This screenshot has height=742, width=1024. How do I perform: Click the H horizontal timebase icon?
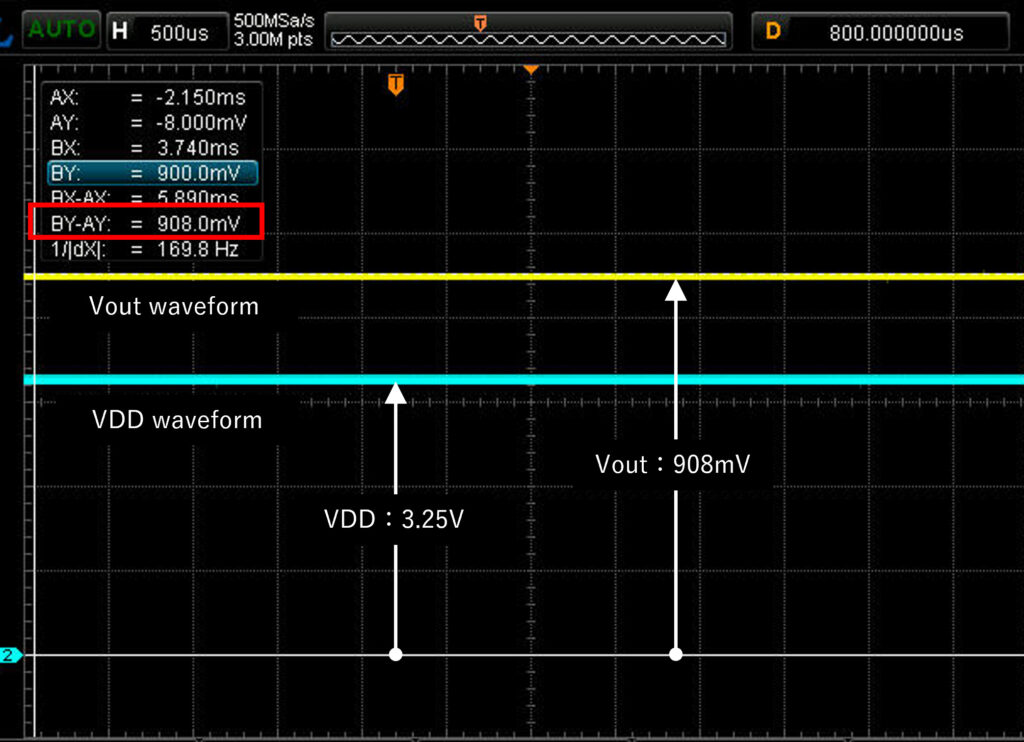tap(120, 32)
